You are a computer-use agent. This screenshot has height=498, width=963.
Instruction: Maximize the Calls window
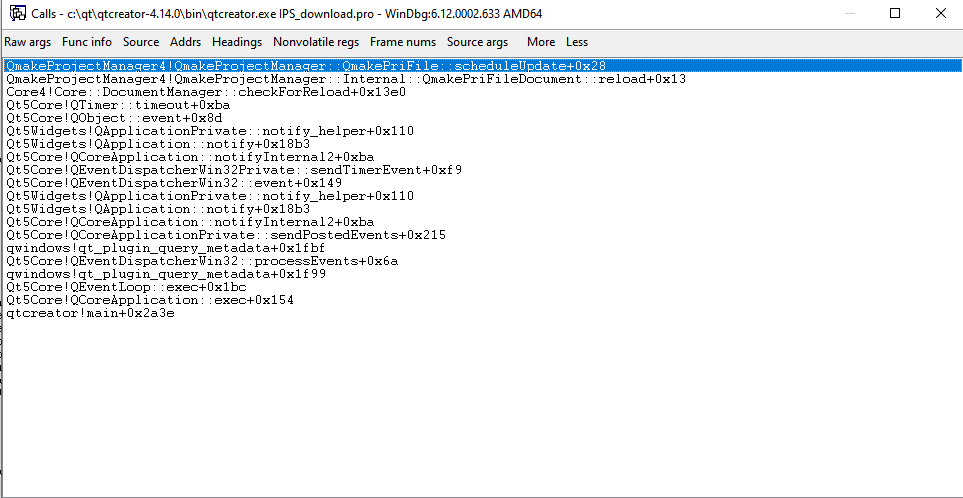click(x=895, y=13)
